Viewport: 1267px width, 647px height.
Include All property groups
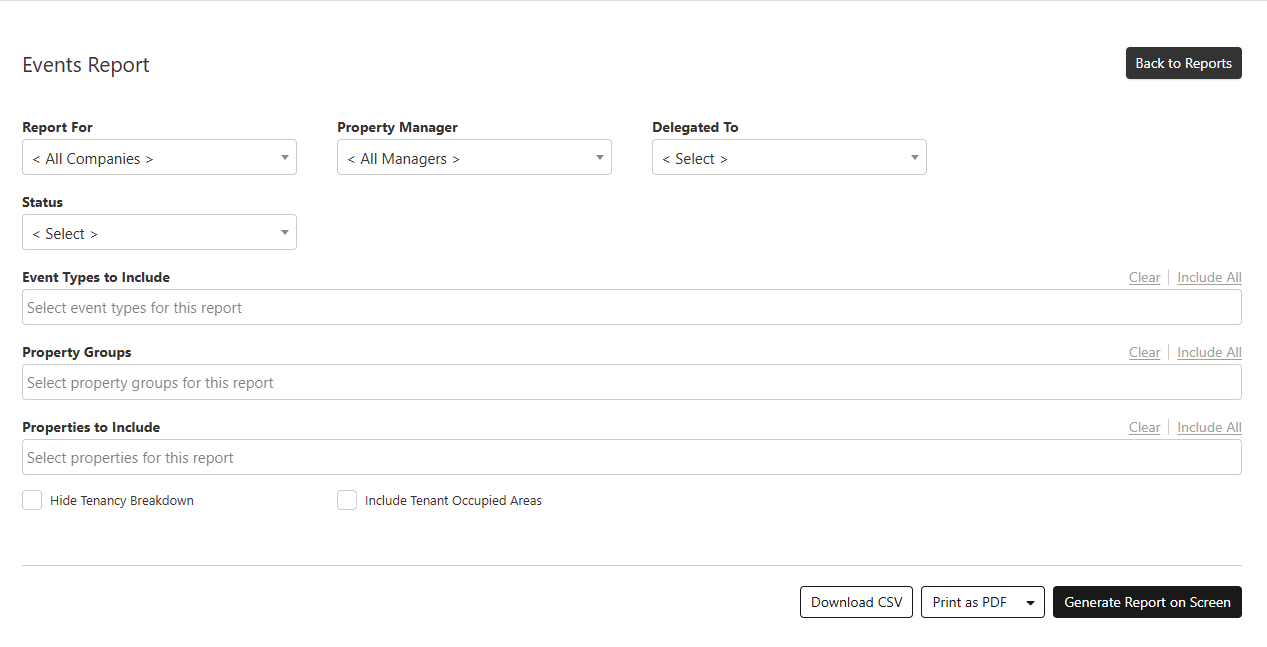click(x=1209, y=353)
